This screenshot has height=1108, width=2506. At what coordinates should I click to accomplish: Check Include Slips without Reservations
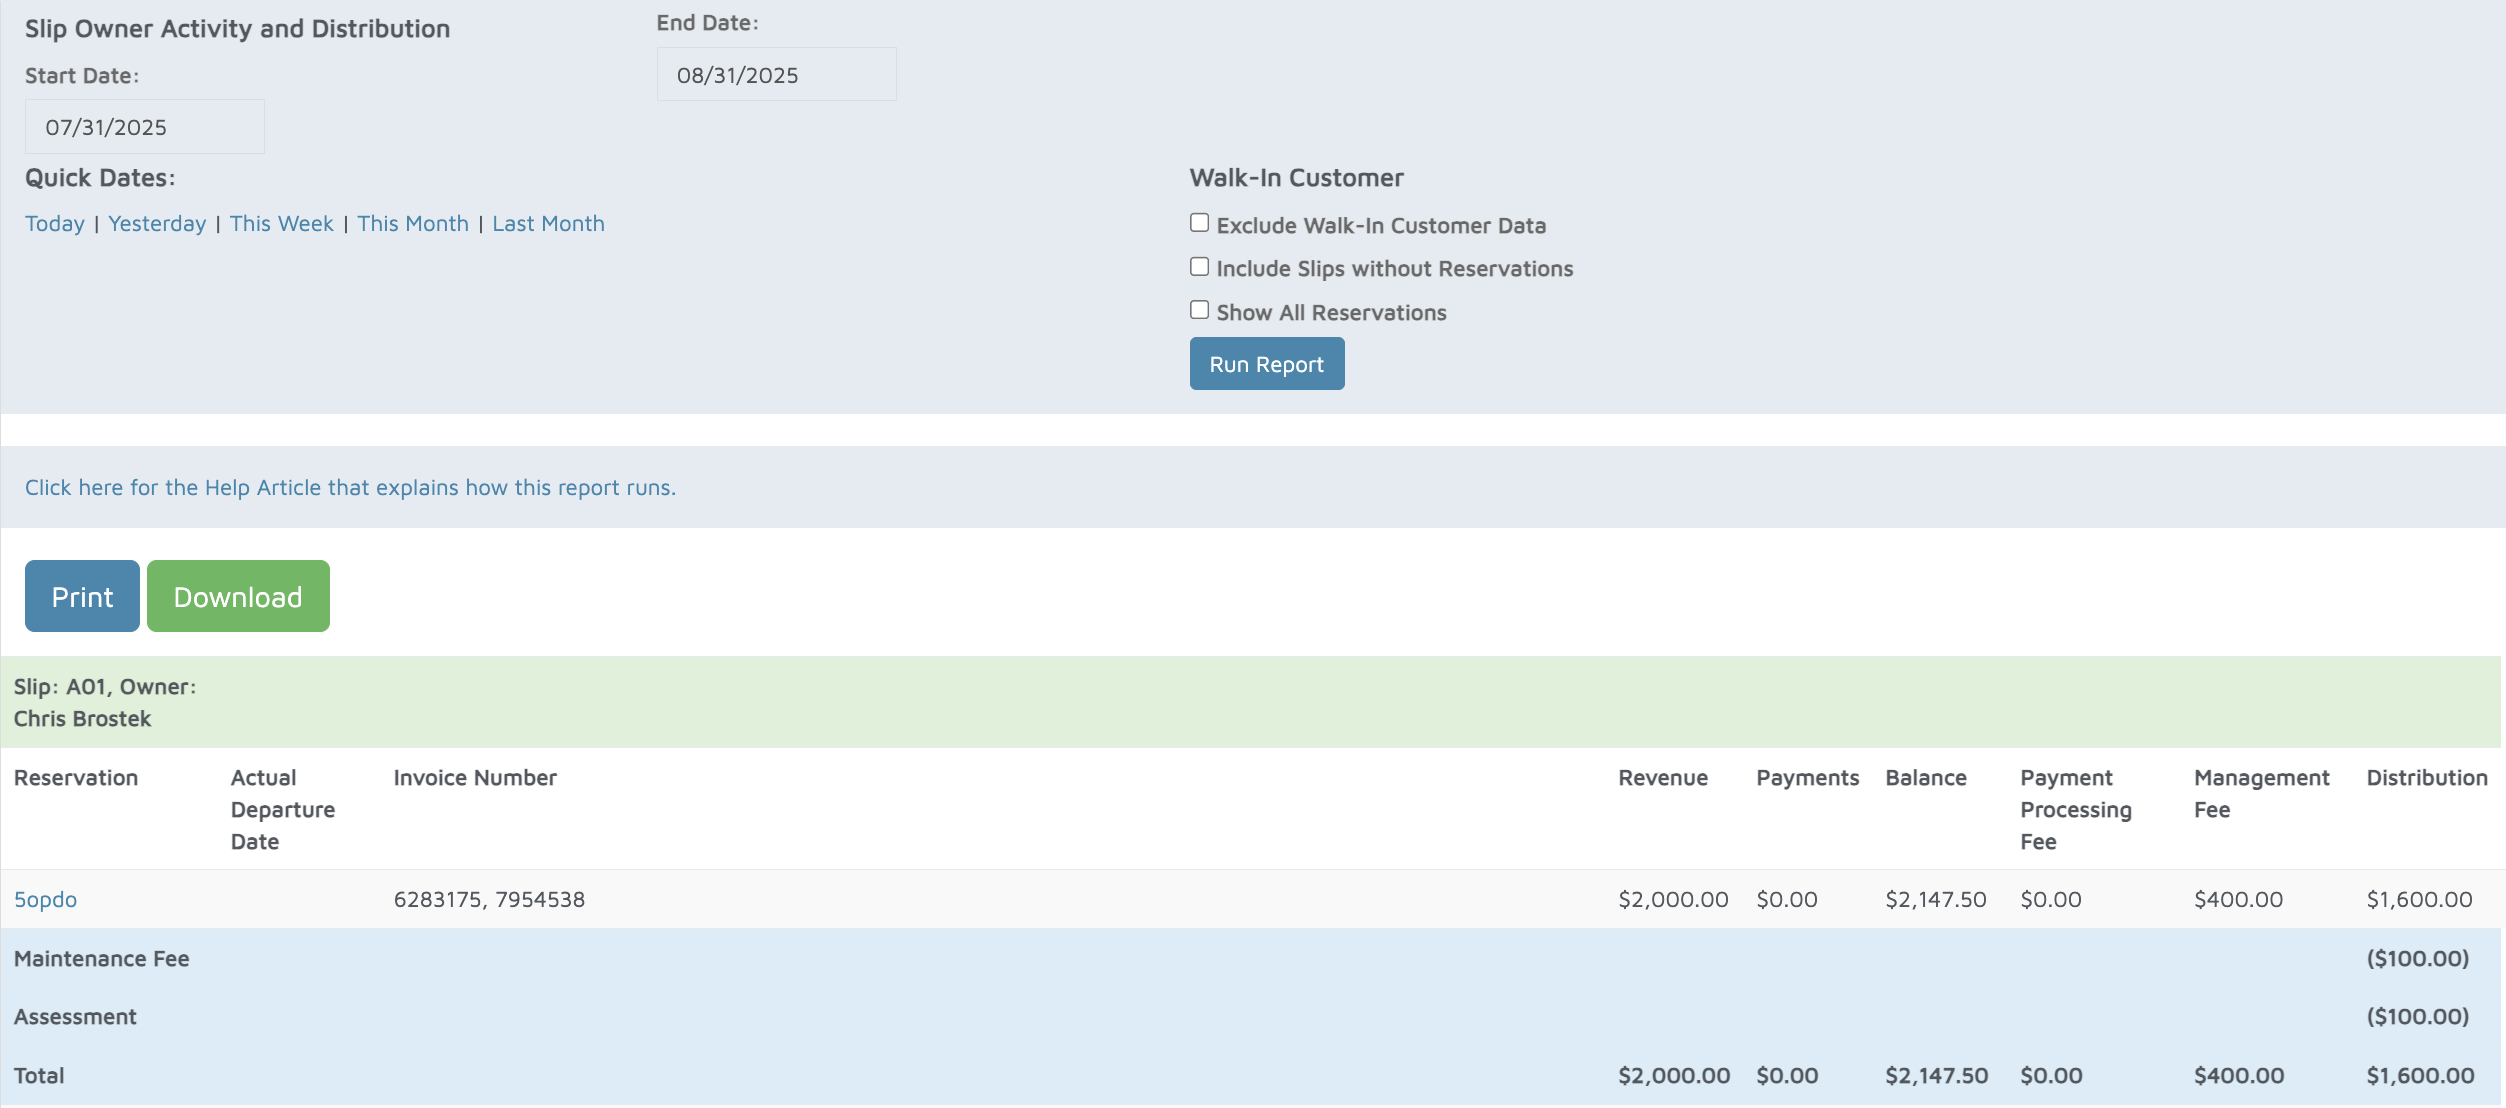(1199, 267)
